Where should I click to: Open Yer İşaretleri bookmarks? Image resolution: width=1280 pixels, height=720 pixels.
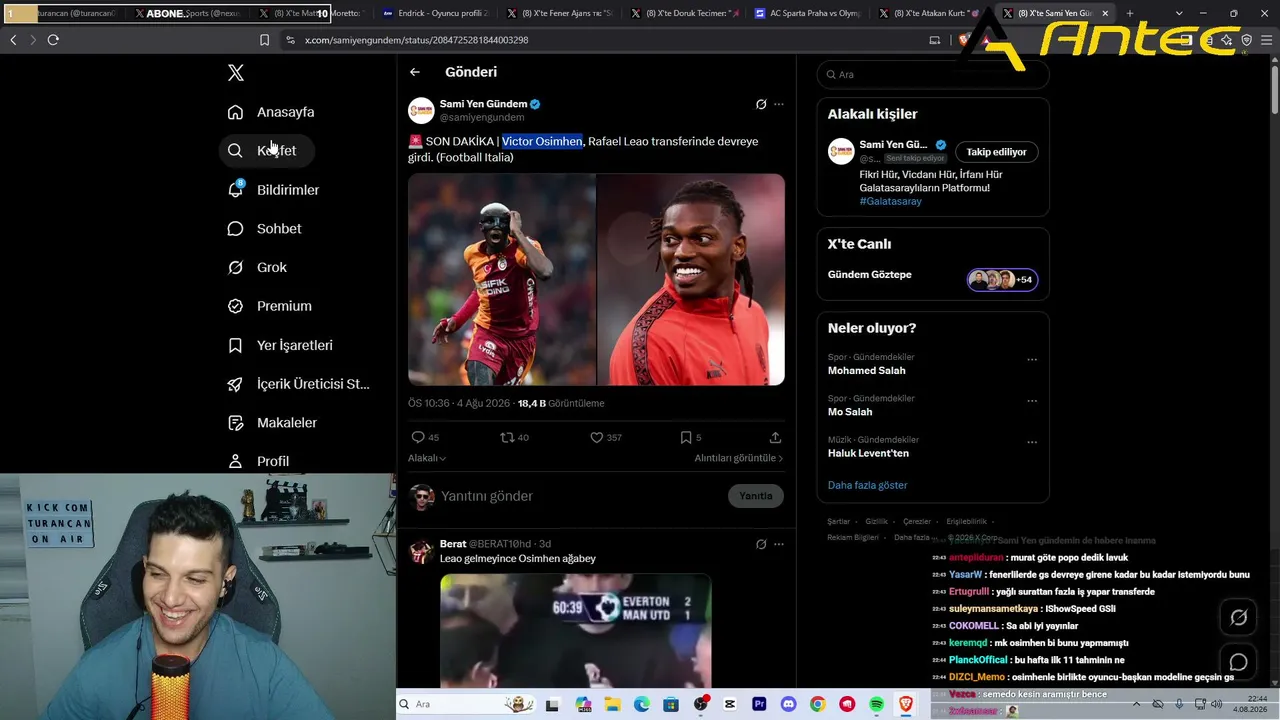tap(280, 345)
